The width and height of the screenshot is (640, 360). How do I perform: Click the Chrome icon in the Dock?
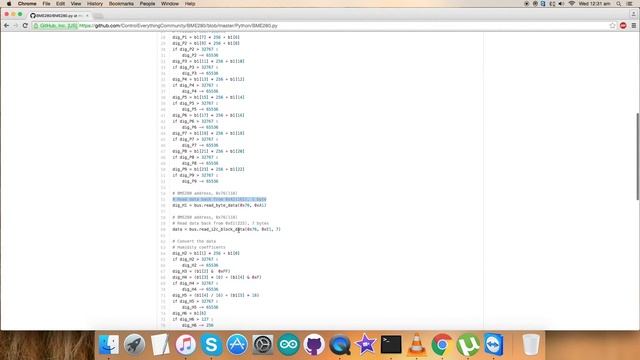pyautogui.click(x=442, y=345)
